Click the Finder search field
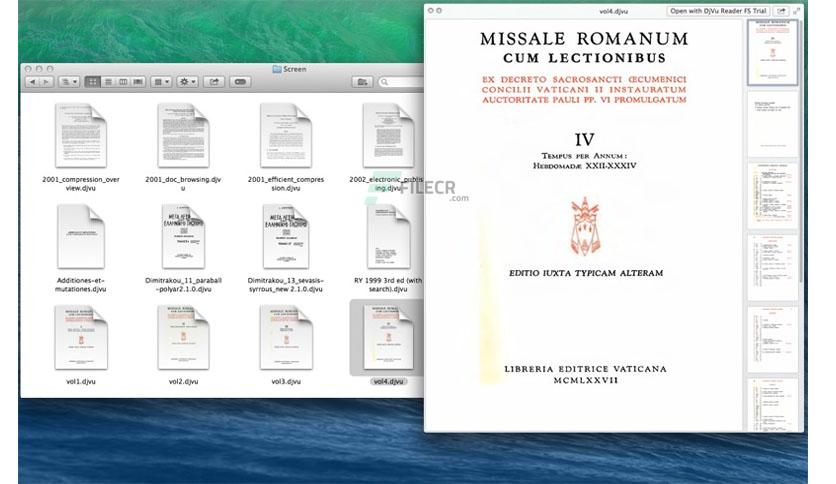The width and height of the screenshot is (836, 484). point(401,82)
